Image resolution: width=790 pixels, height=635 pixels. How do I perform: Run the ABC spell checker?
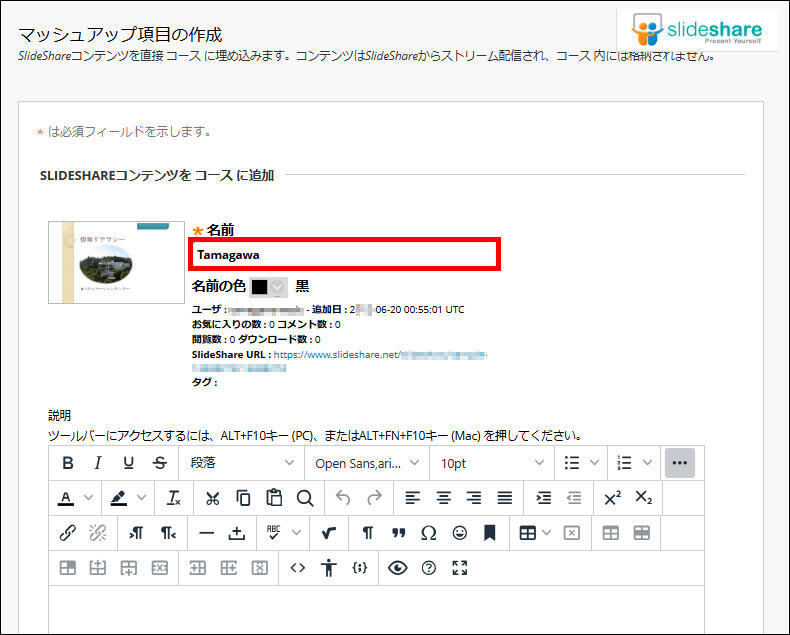[x=274, y=533]
